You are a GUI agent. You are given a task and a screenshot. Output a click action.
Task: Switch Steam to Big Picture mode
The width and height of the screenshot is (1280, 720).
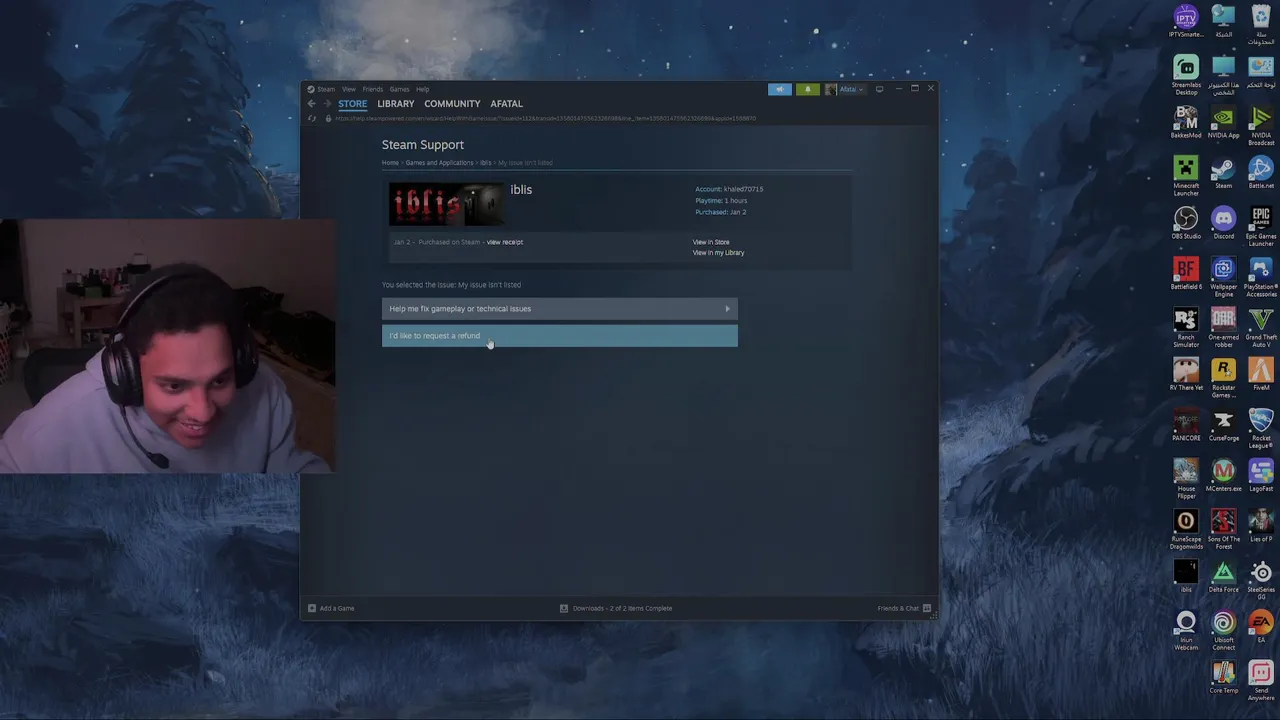pos(879,89)
